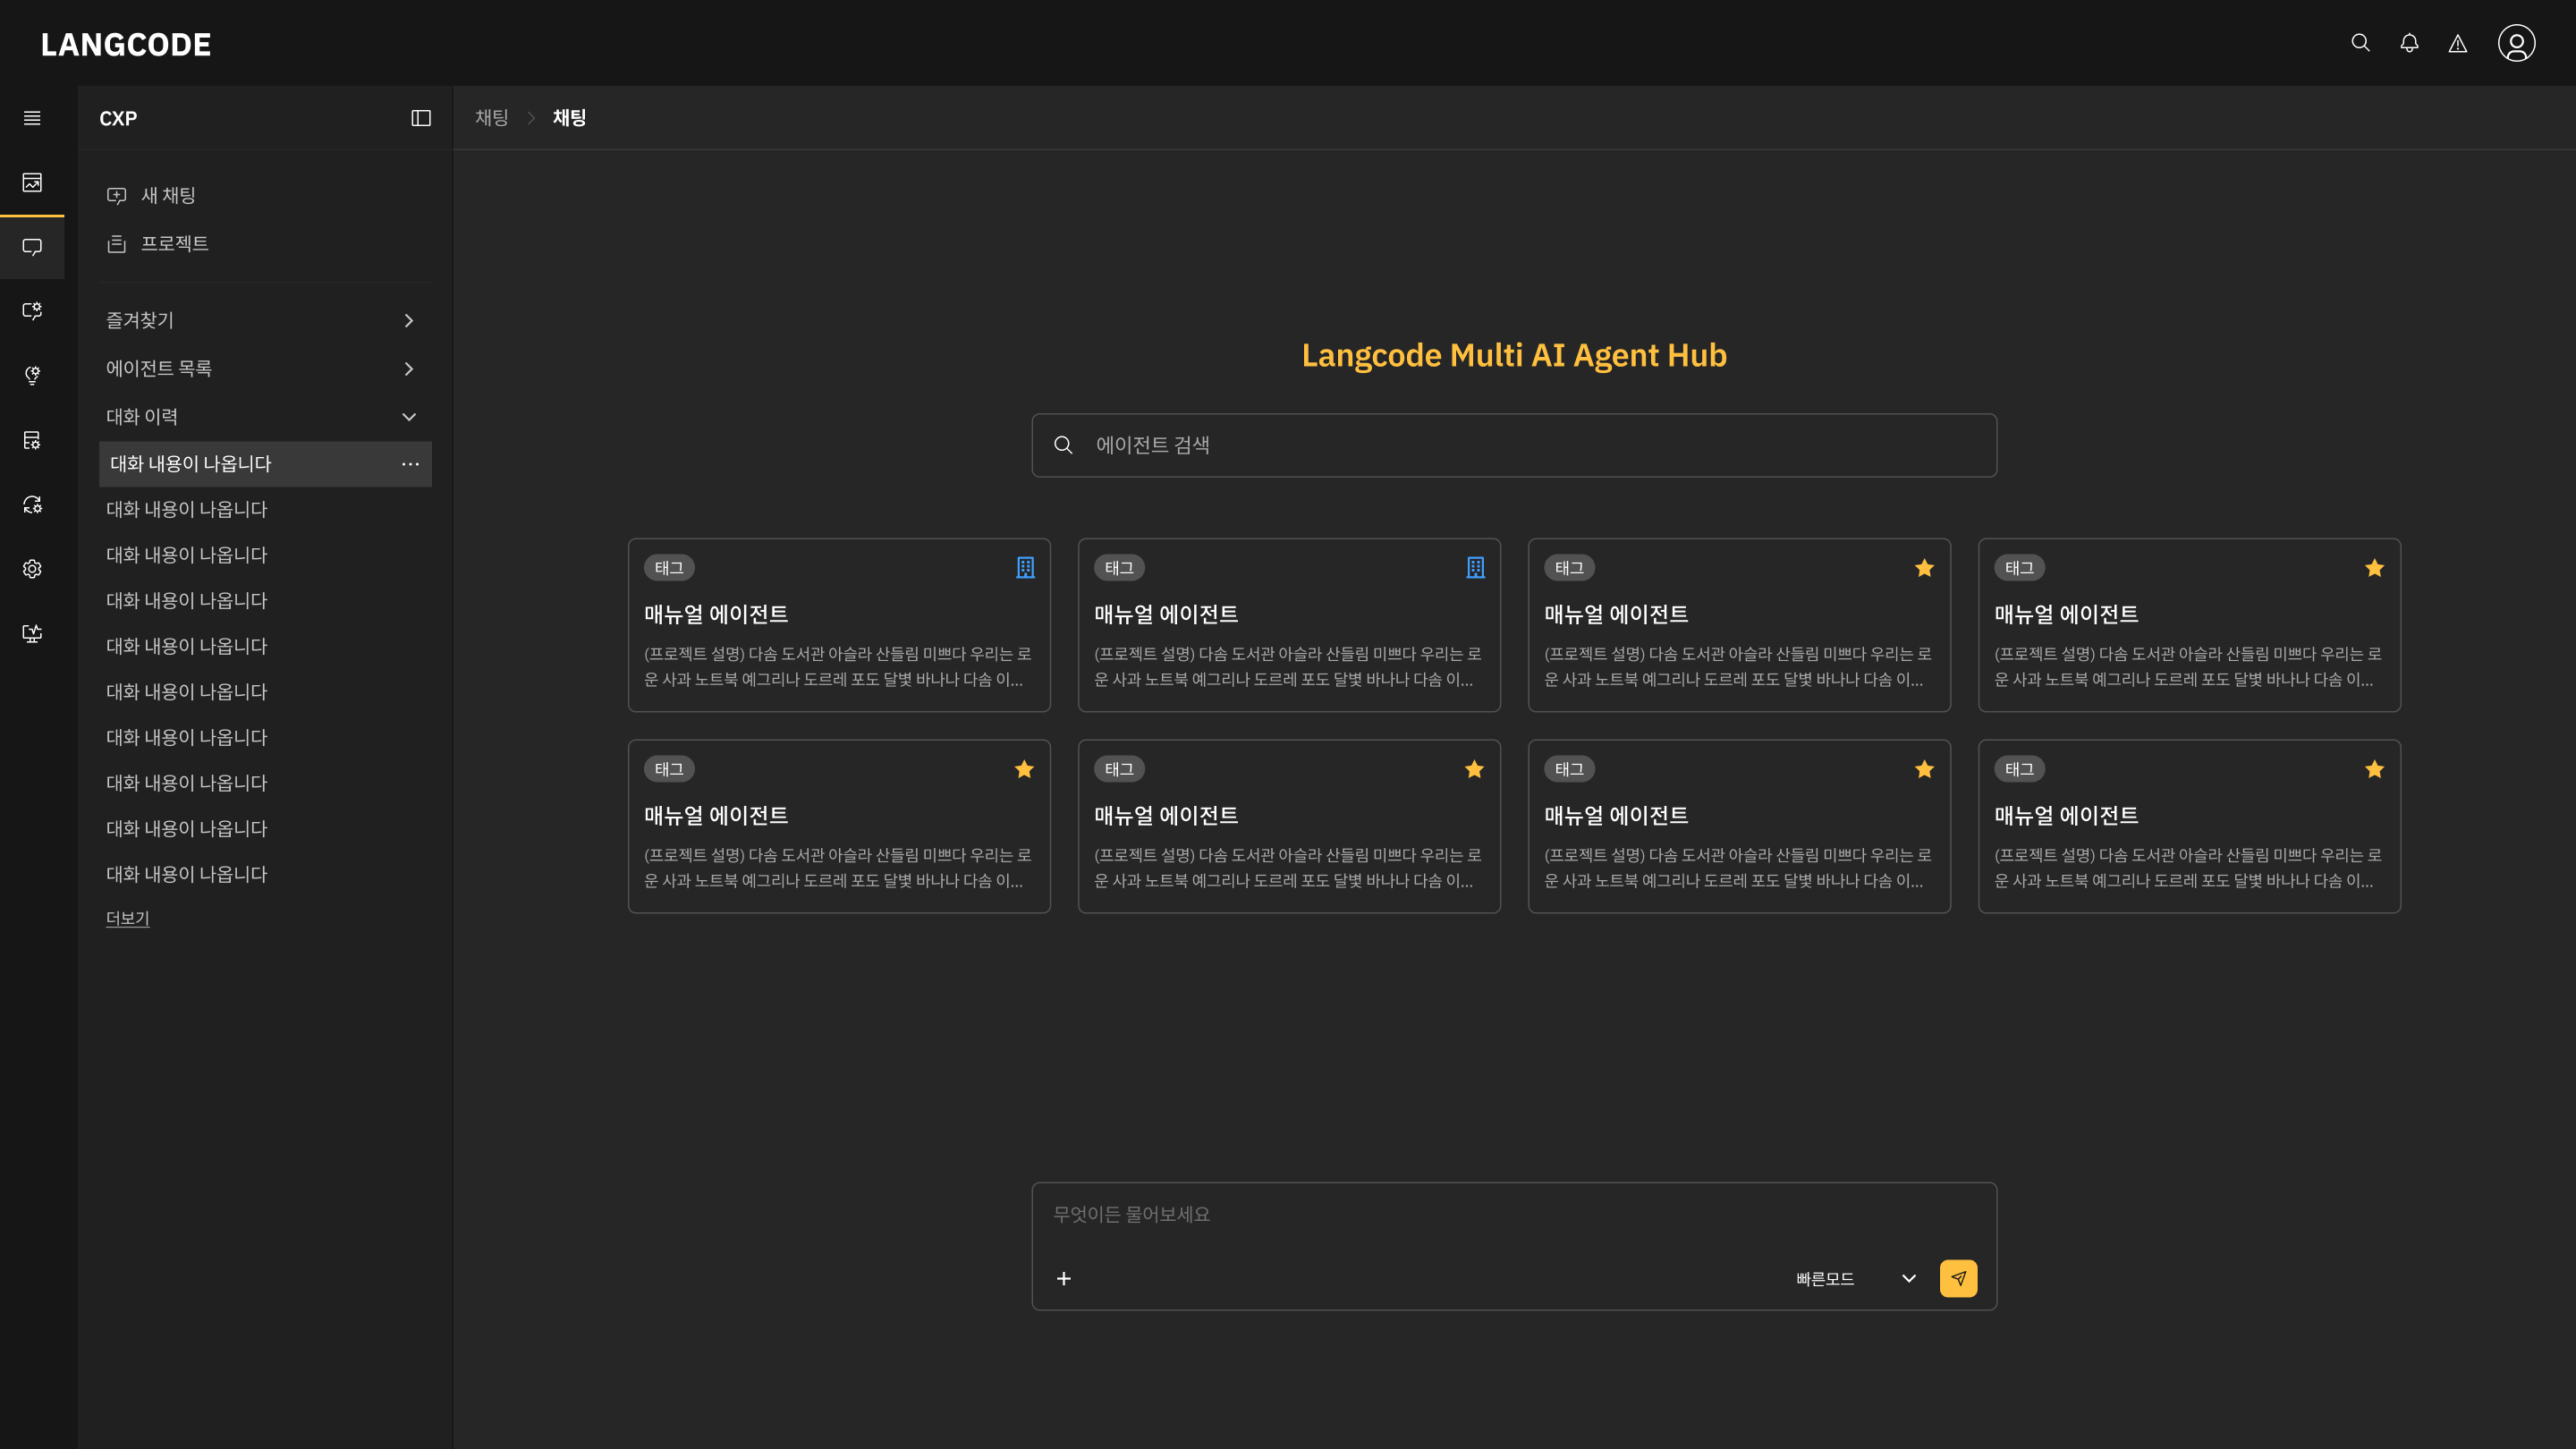Click the 더보기 link
Viewport: 2576px width, 1449px height.
pos(128,918)
